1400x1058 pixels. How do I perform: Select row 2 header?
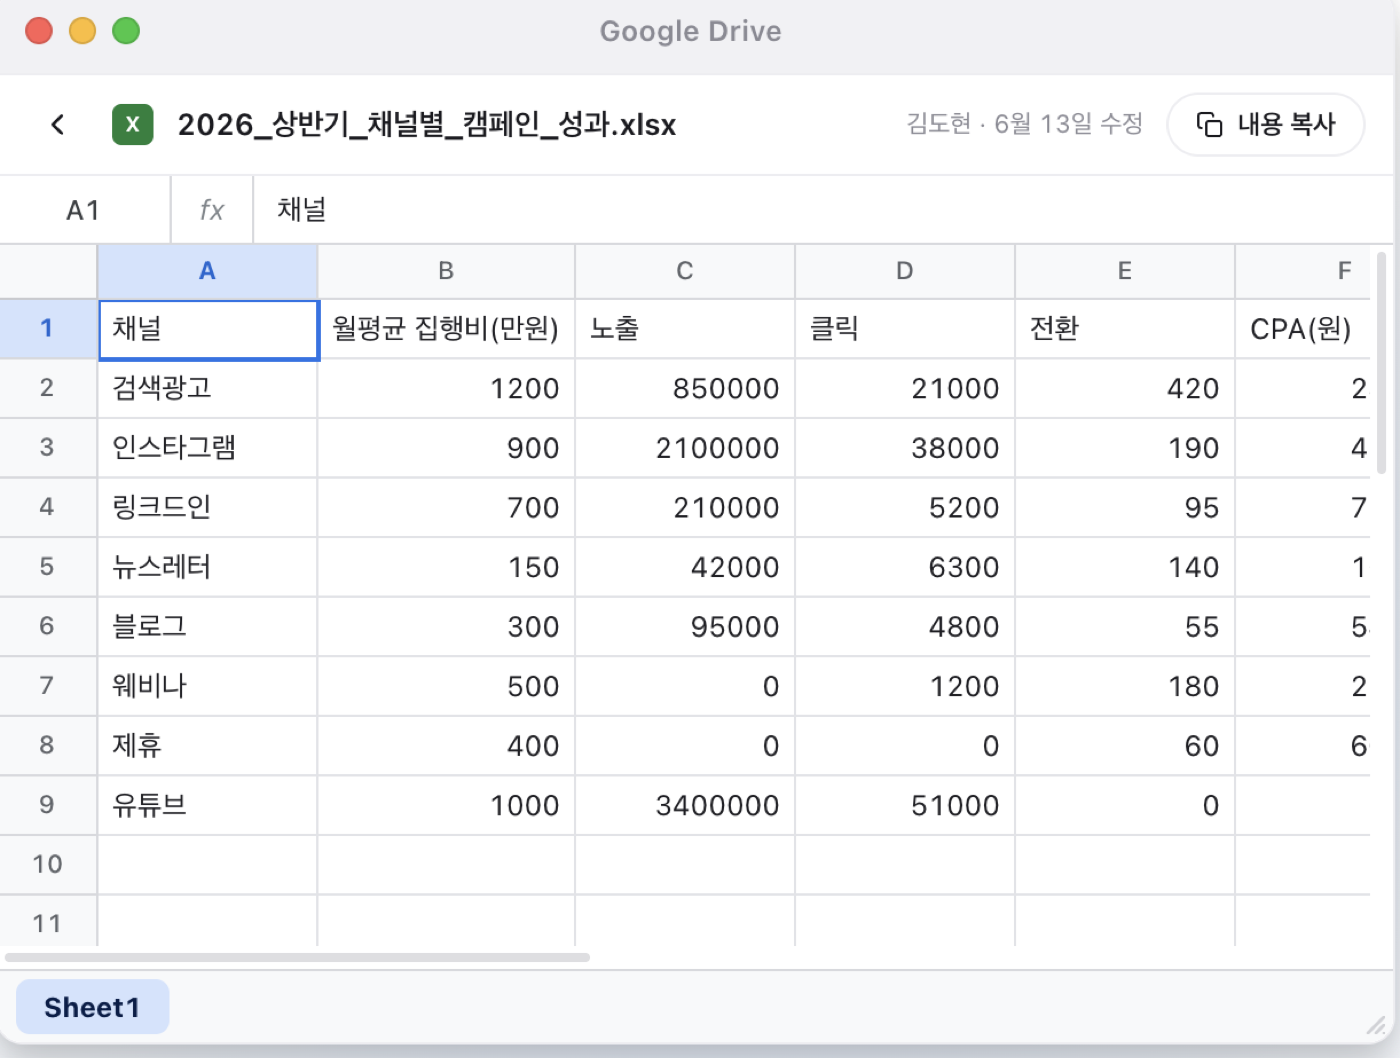48,388
